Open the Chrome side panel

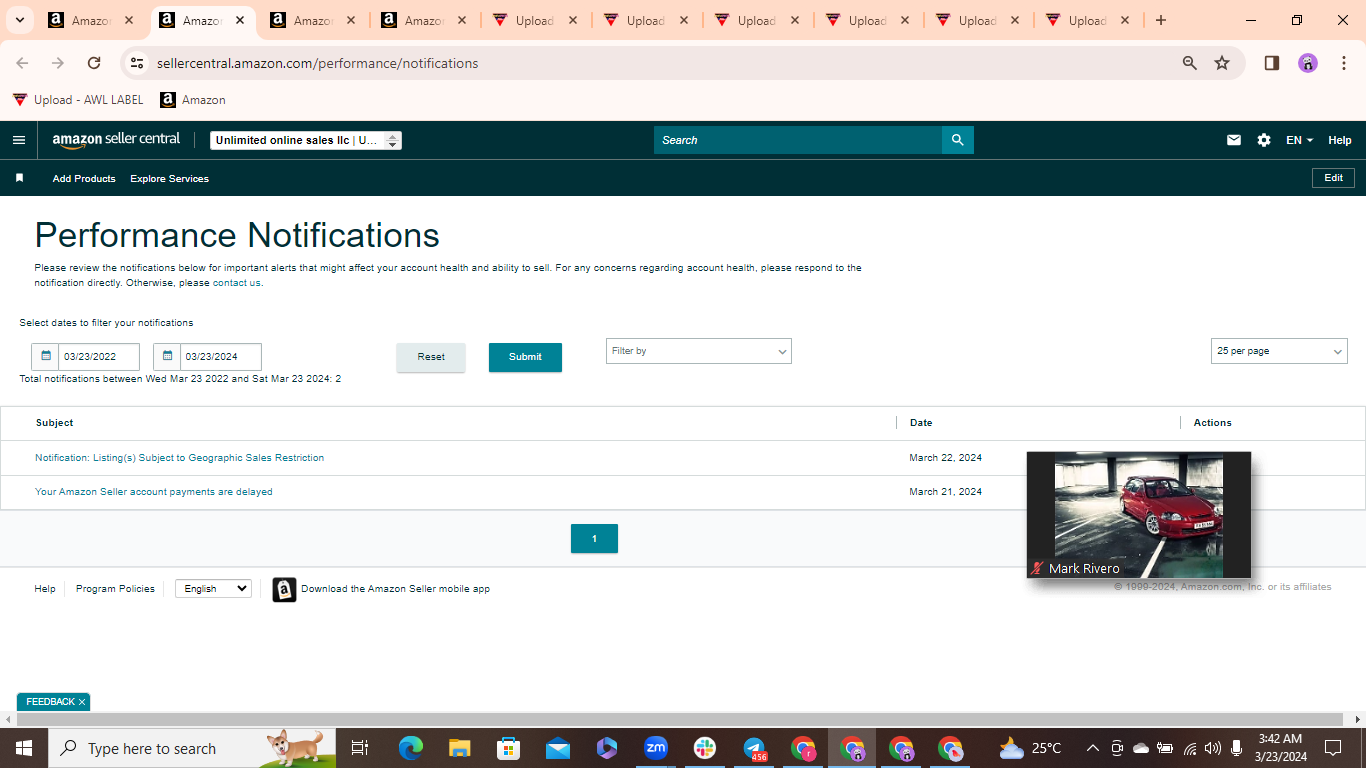point(1272,63)
